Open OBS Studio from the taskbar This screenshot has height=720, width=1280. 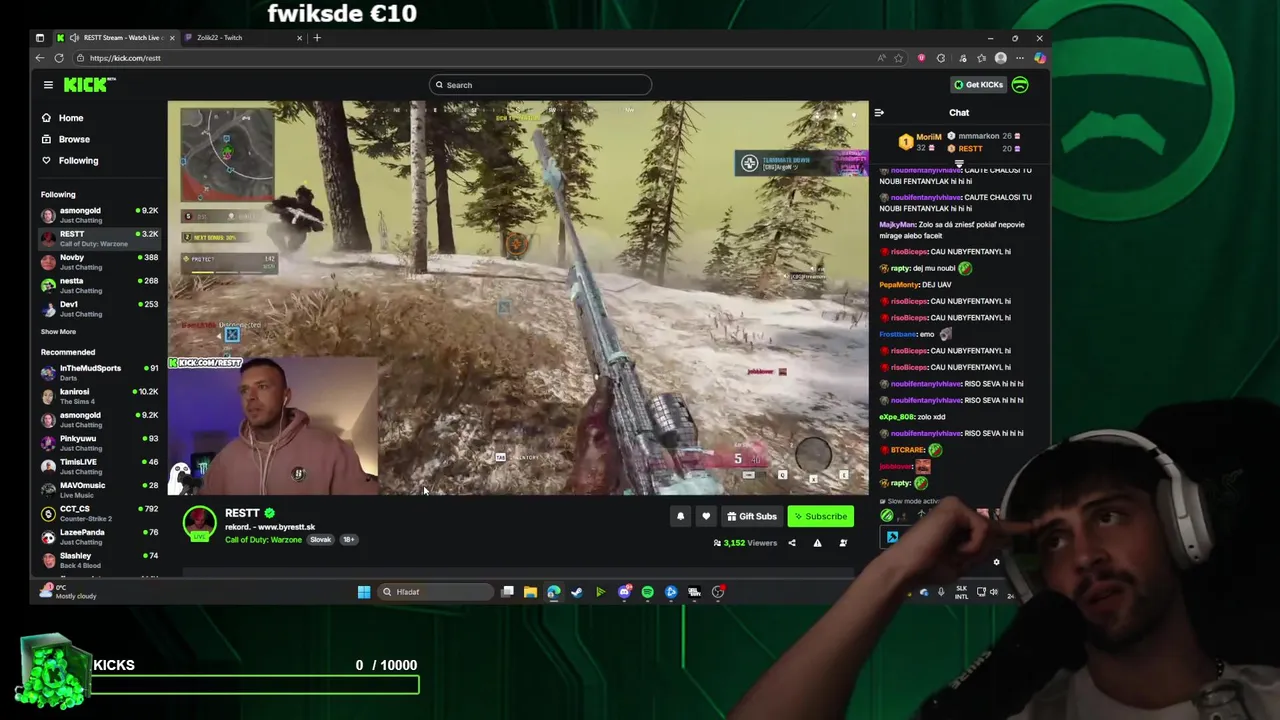(718, 592)
